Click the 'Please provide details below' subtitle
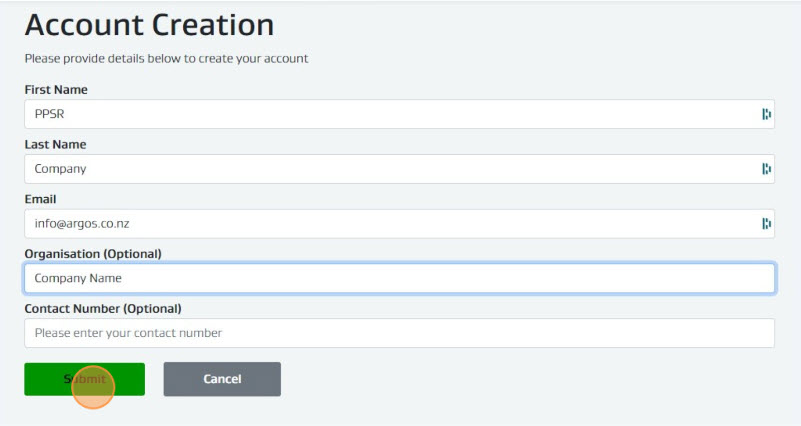 (167, 58)
